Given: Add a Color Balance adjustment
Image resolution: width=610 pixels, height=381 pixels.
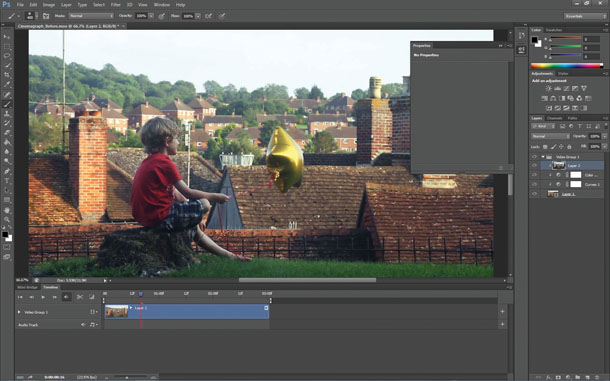Looking at the screenshot, I should click(x=553, y=98).
